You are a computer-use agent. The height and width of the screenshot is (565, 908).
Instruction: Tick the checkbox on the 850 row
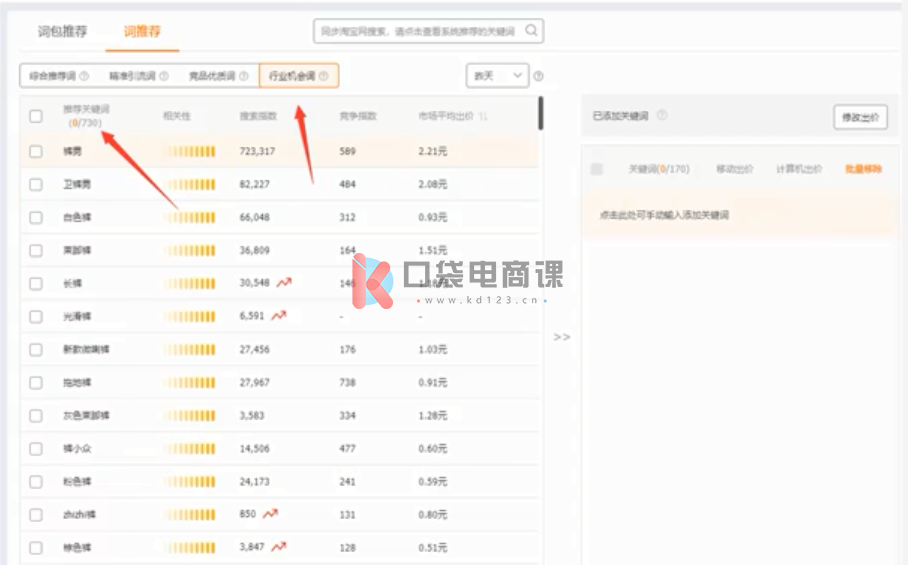pos(36,514)
